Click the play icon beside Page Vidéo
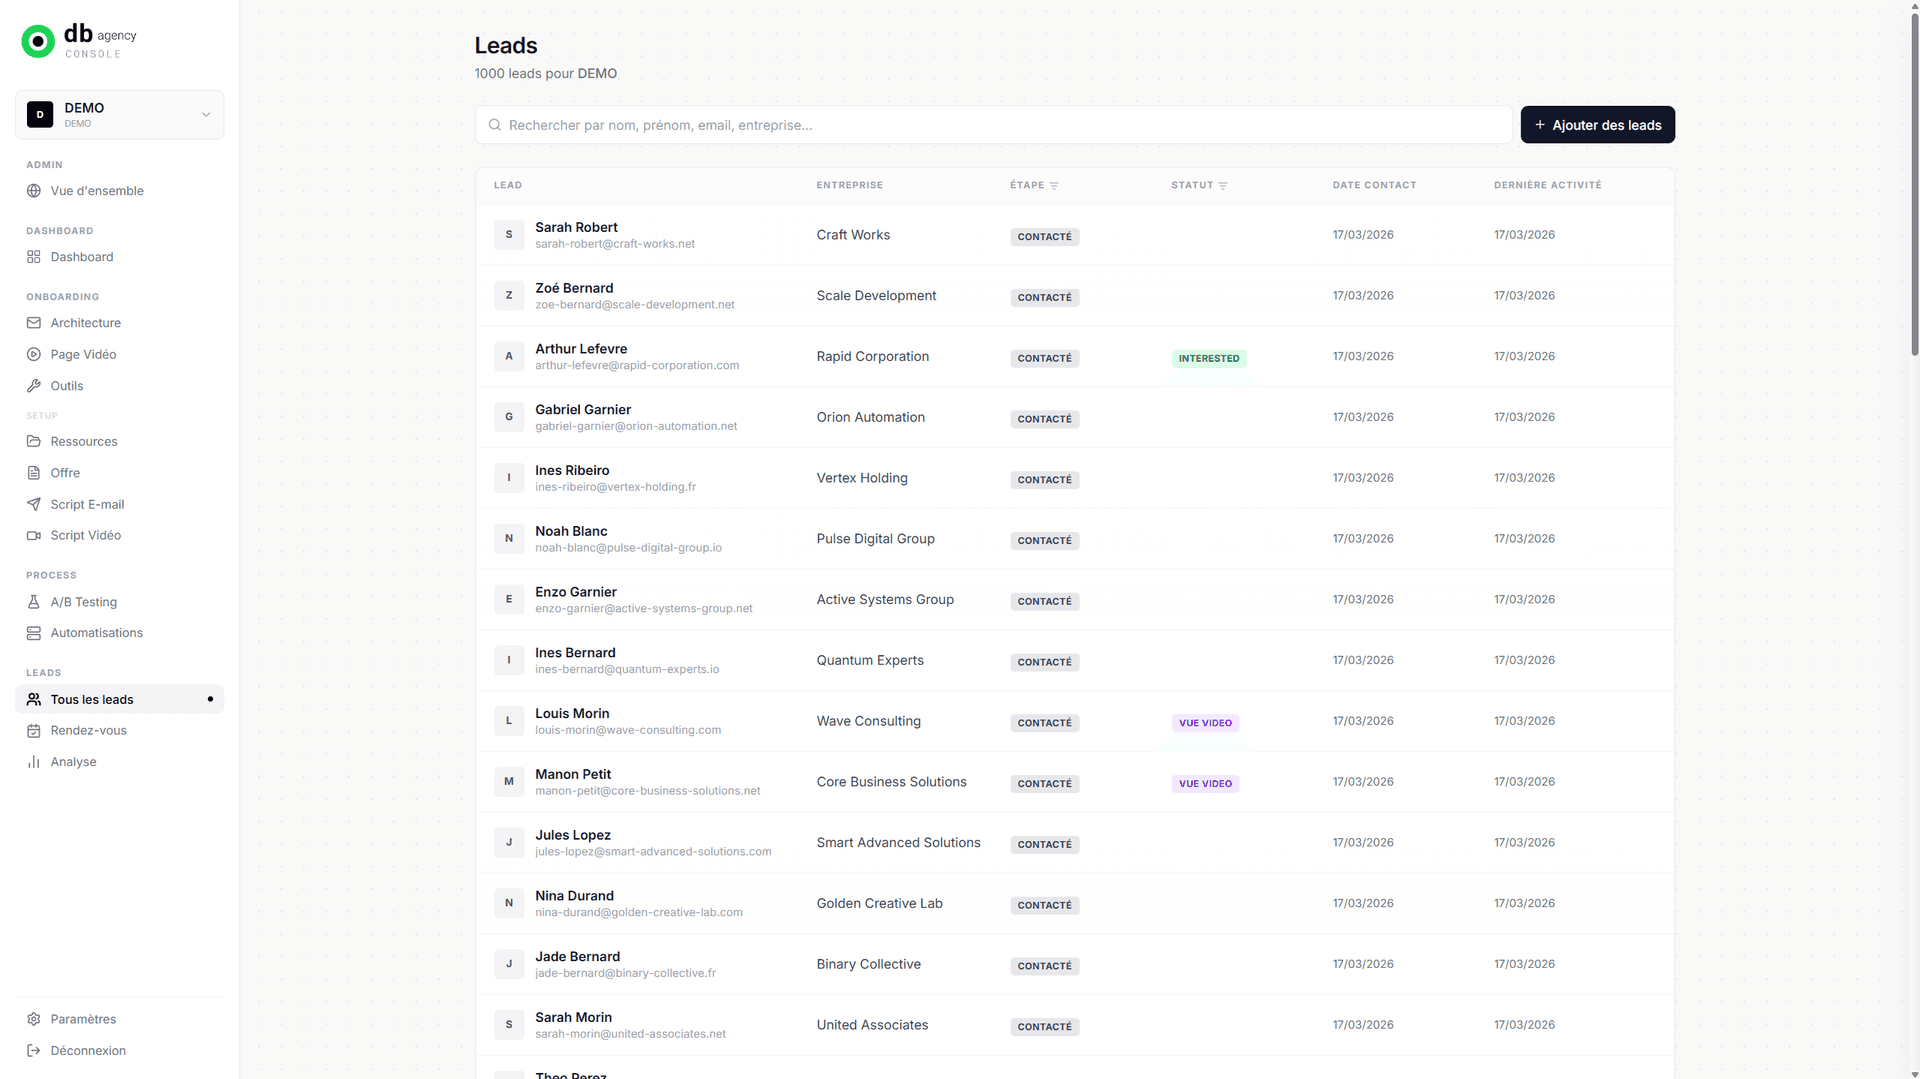 point(34,354)
